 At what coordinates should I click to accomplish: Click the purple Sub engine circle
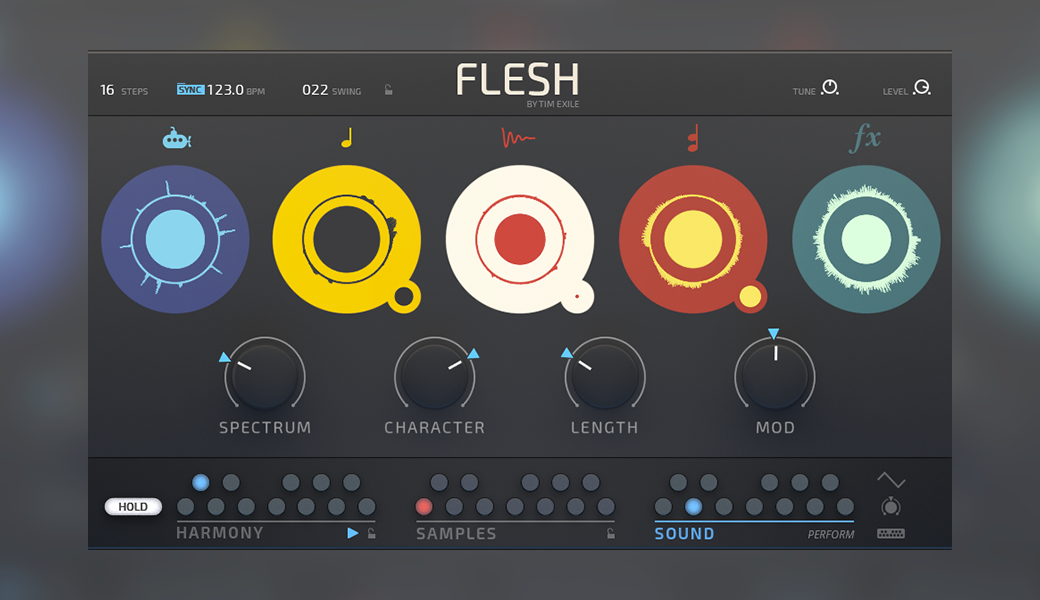click(175, 239)
